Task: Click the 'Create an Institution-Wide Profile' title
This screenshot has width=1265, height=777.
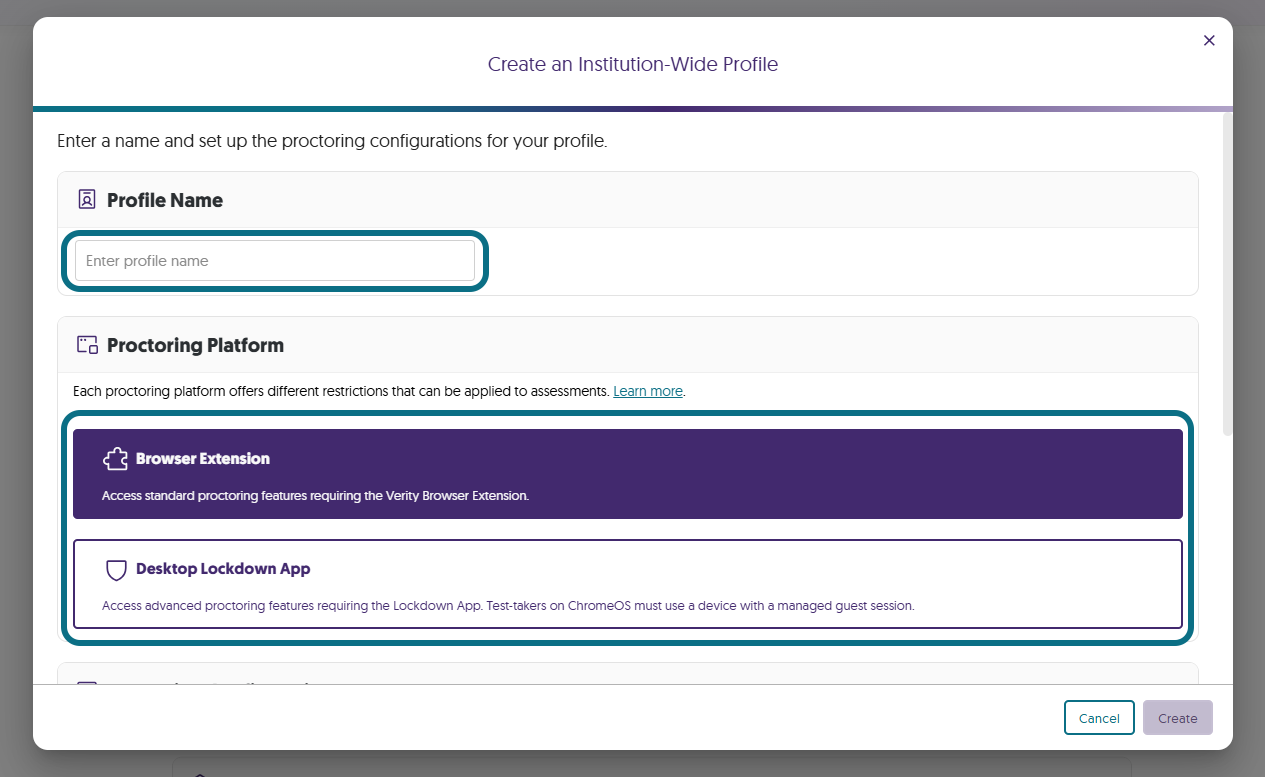Action: [633, 64]
